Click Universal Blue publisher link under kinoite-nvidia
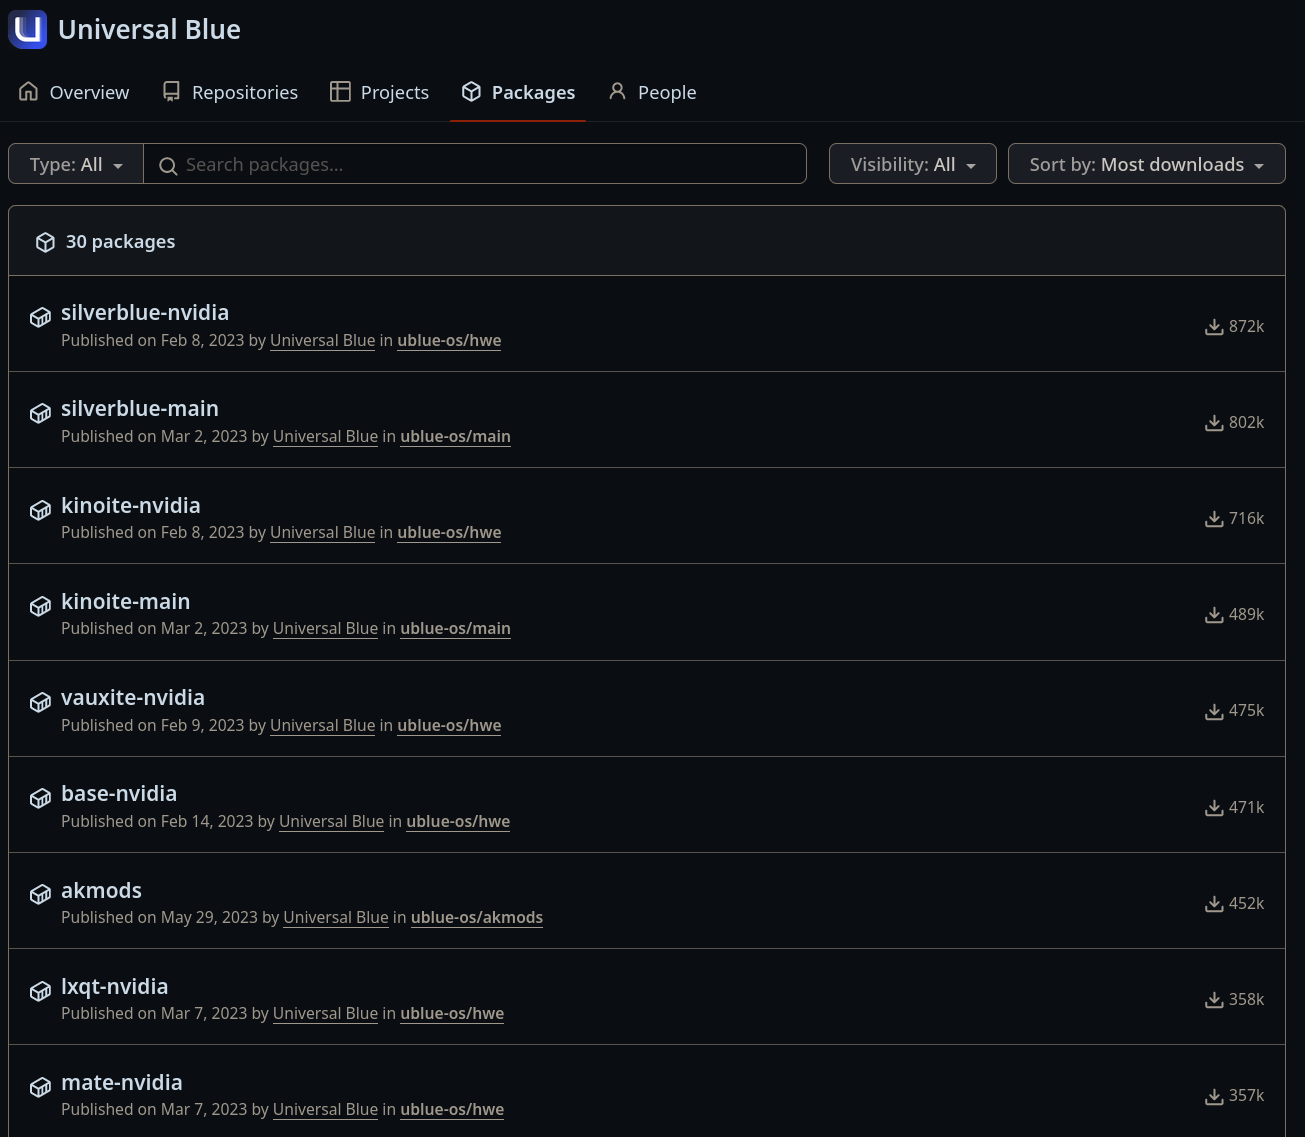Viewport: 1305px width, 1137px height. click(x=322, y=532)
